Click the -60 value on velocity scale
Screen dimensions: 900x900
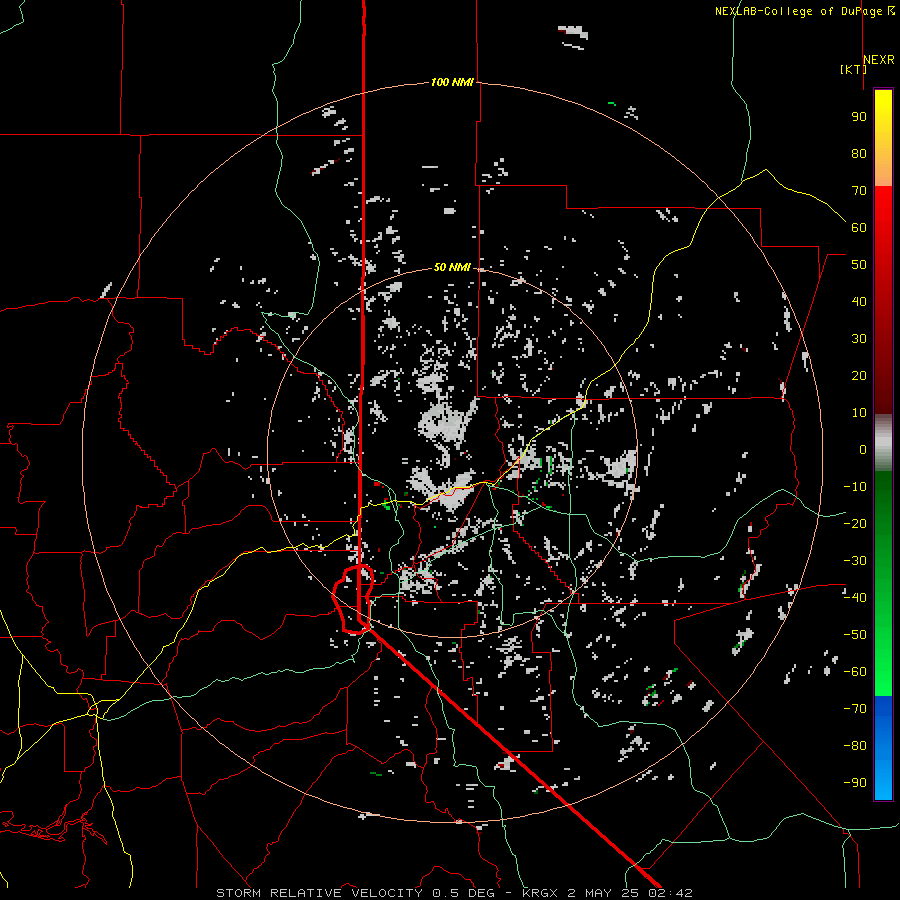855,672
